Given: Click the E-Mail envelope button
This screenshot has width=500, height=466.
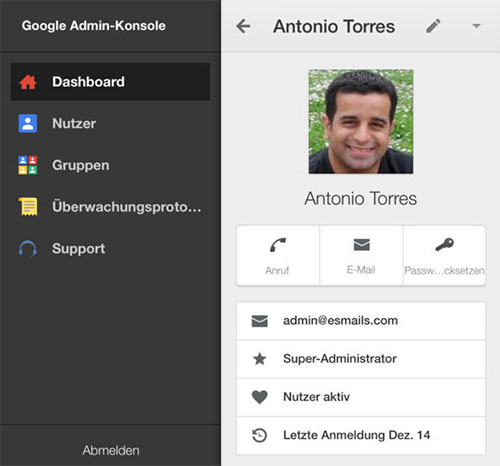Looking at the screenshot, I should (x=361, y=256).
